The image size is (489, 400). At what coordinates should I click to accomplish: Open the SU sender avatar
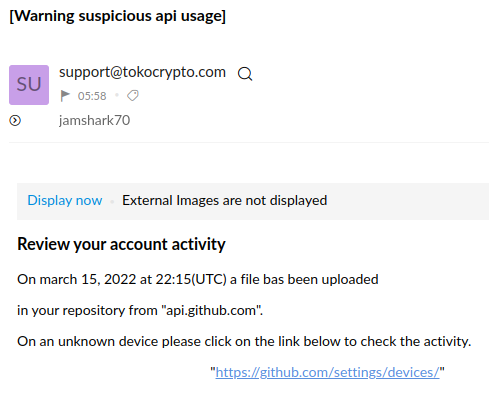point(29,85)
